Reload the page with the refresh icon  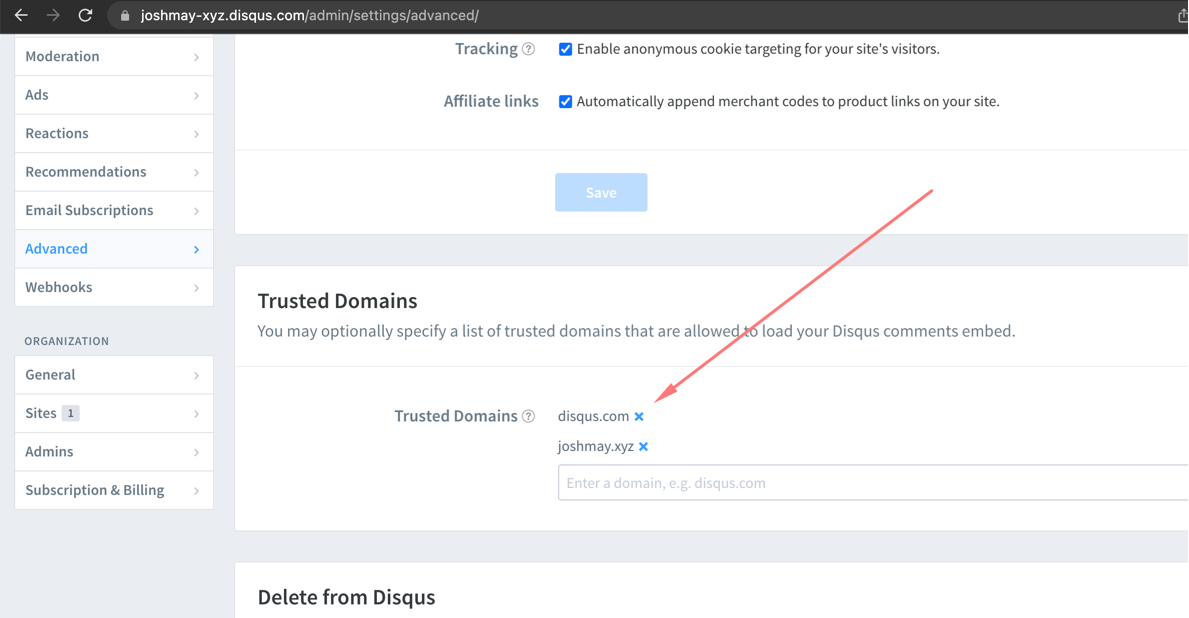(x=86, y=15)
